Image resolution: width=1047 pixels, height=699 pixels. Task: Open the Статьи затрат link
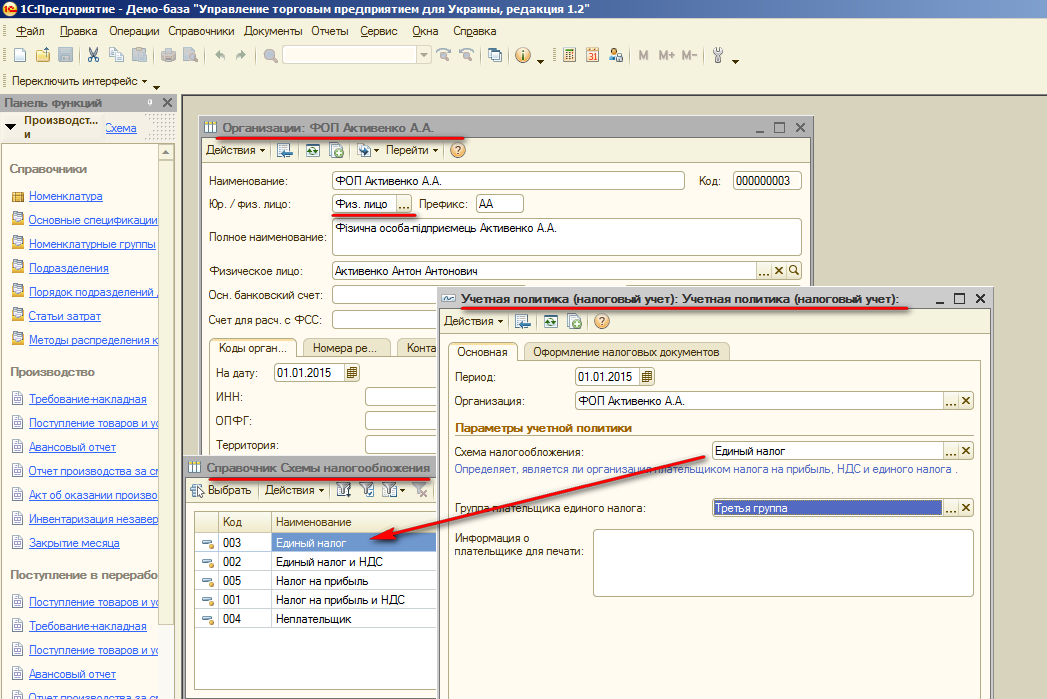tap(64, 316)
